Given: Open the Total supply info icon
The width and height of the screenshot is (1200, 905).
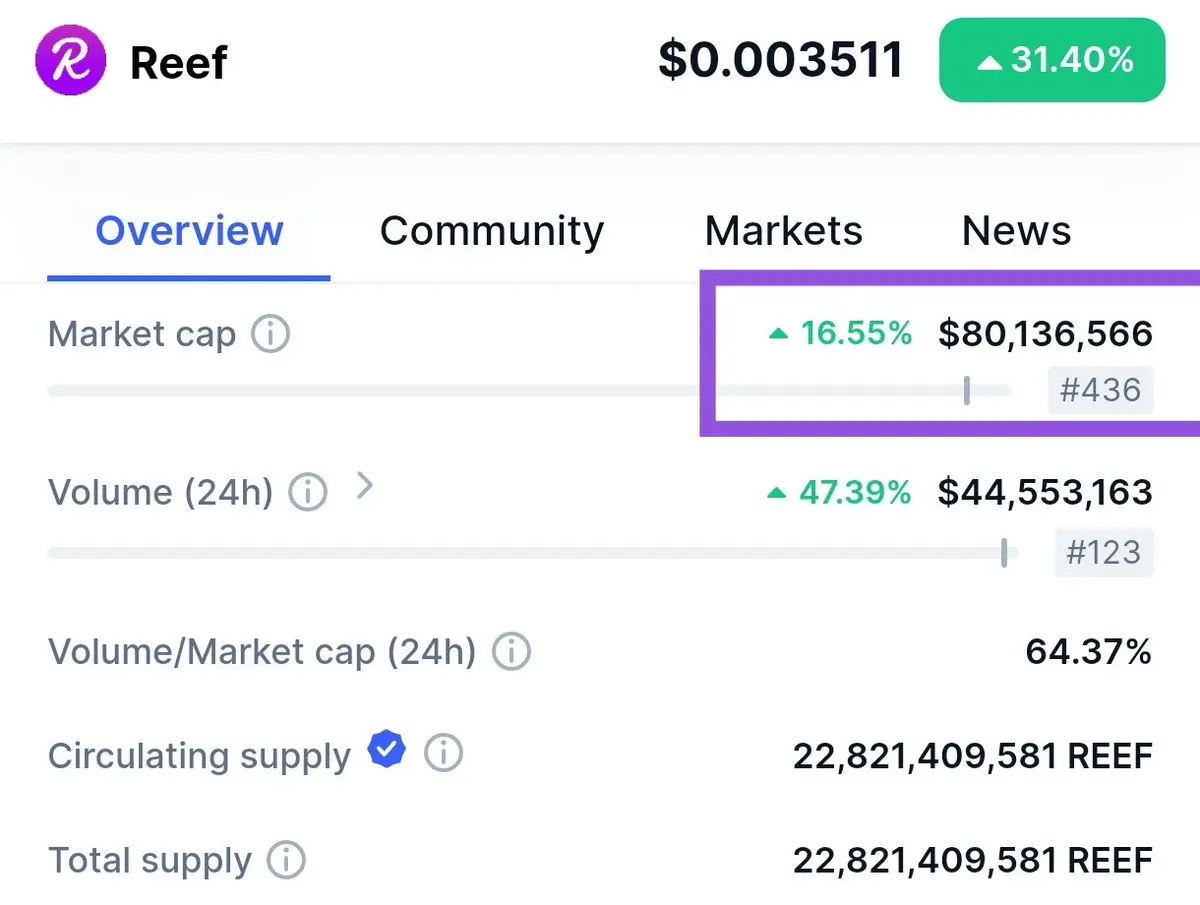Looking at the screenshot, I should pos(286,860).
